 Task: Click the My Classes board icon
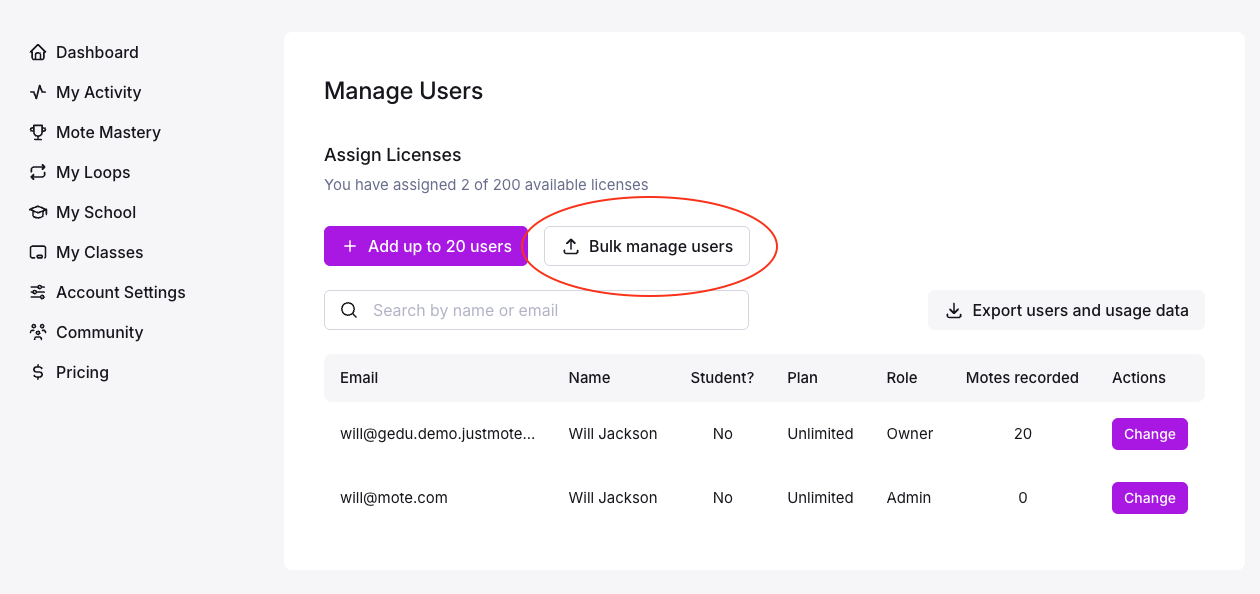pos(38,252)
